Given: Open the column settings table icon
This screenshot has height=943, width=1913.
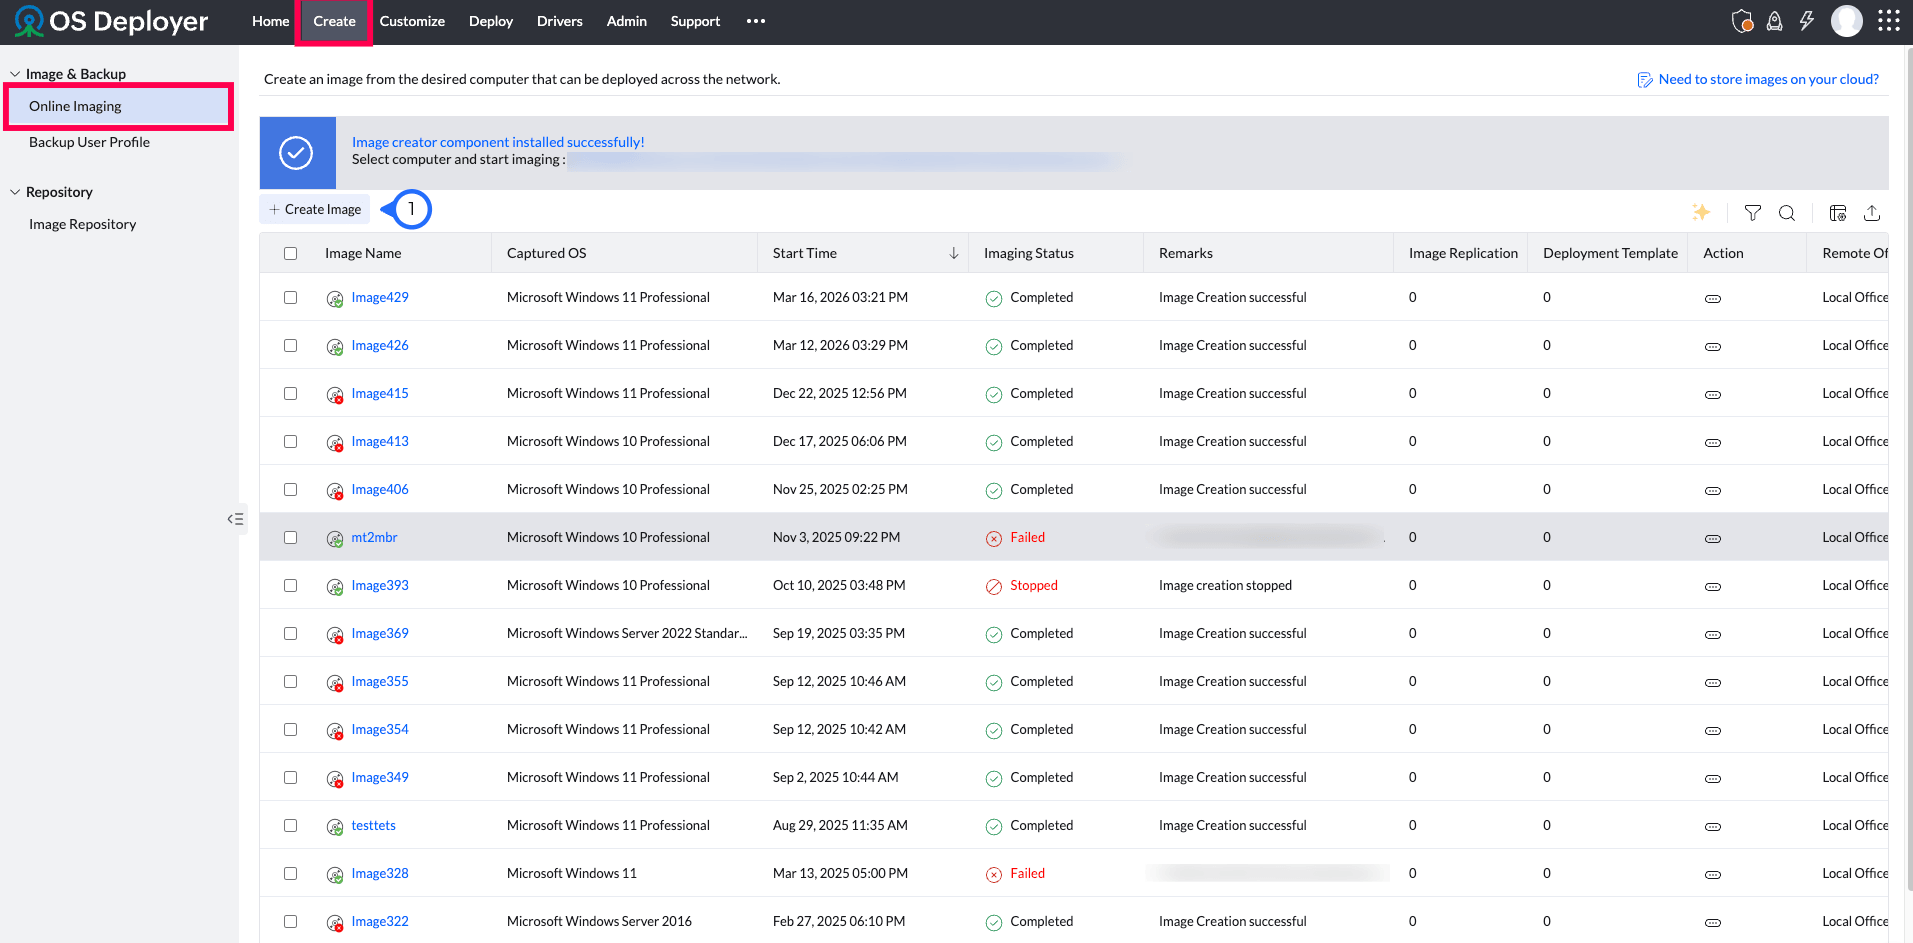Looking at the screenshot, I should coord(1837,212).
